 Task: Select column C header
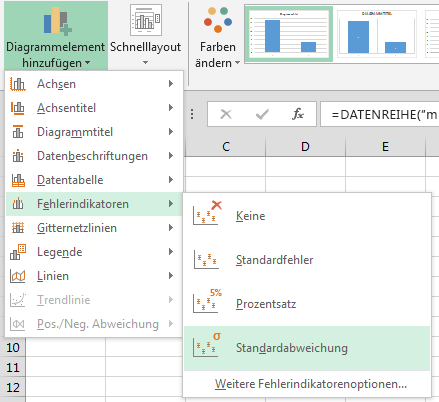pos(226,146)
